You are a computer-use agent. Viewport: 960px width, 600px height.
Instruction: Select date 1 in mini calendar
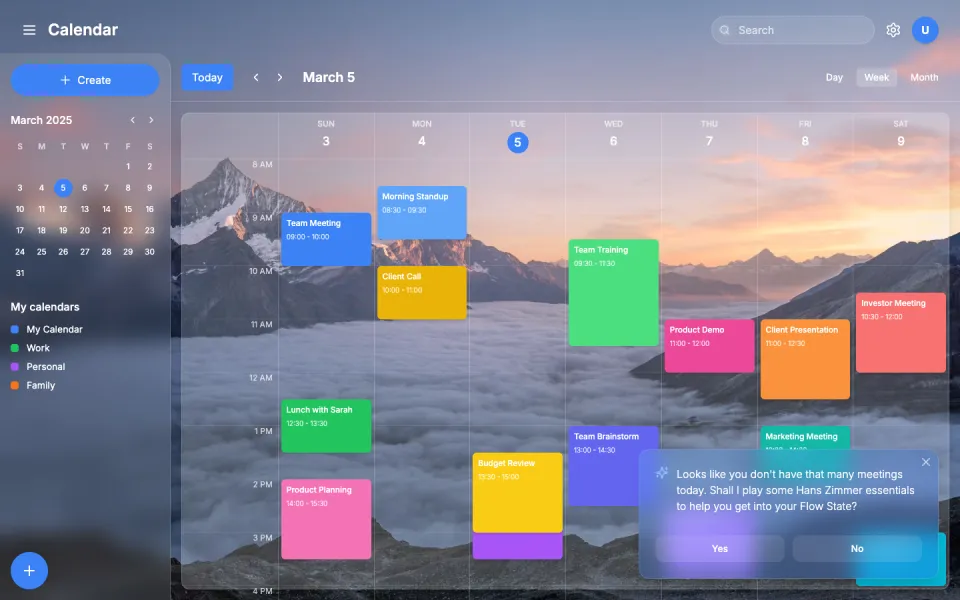[128, 167]
